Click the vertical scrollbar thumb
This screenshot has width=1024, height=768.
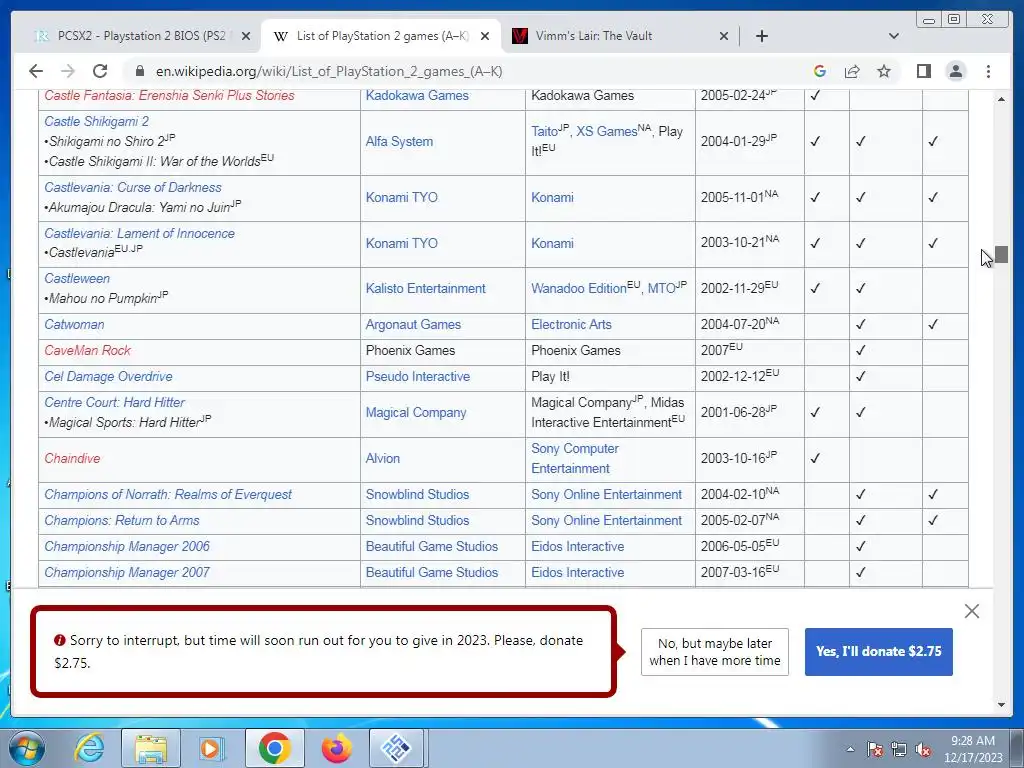(x=1002, y=255)
